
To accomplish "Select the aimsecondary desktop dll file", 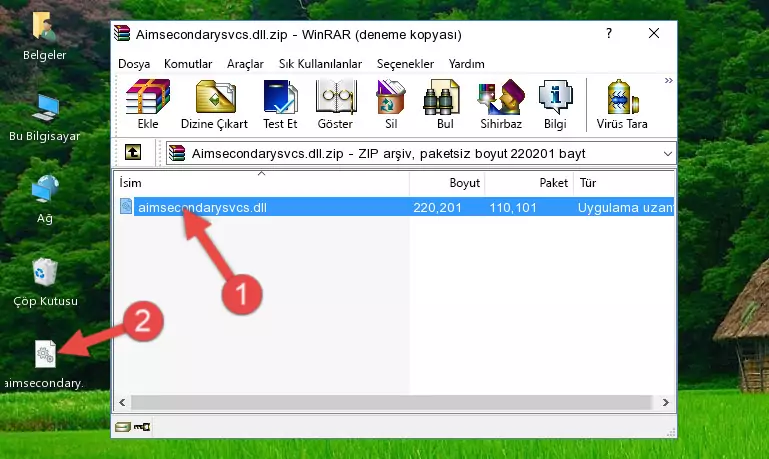I will tap(44, 365).
